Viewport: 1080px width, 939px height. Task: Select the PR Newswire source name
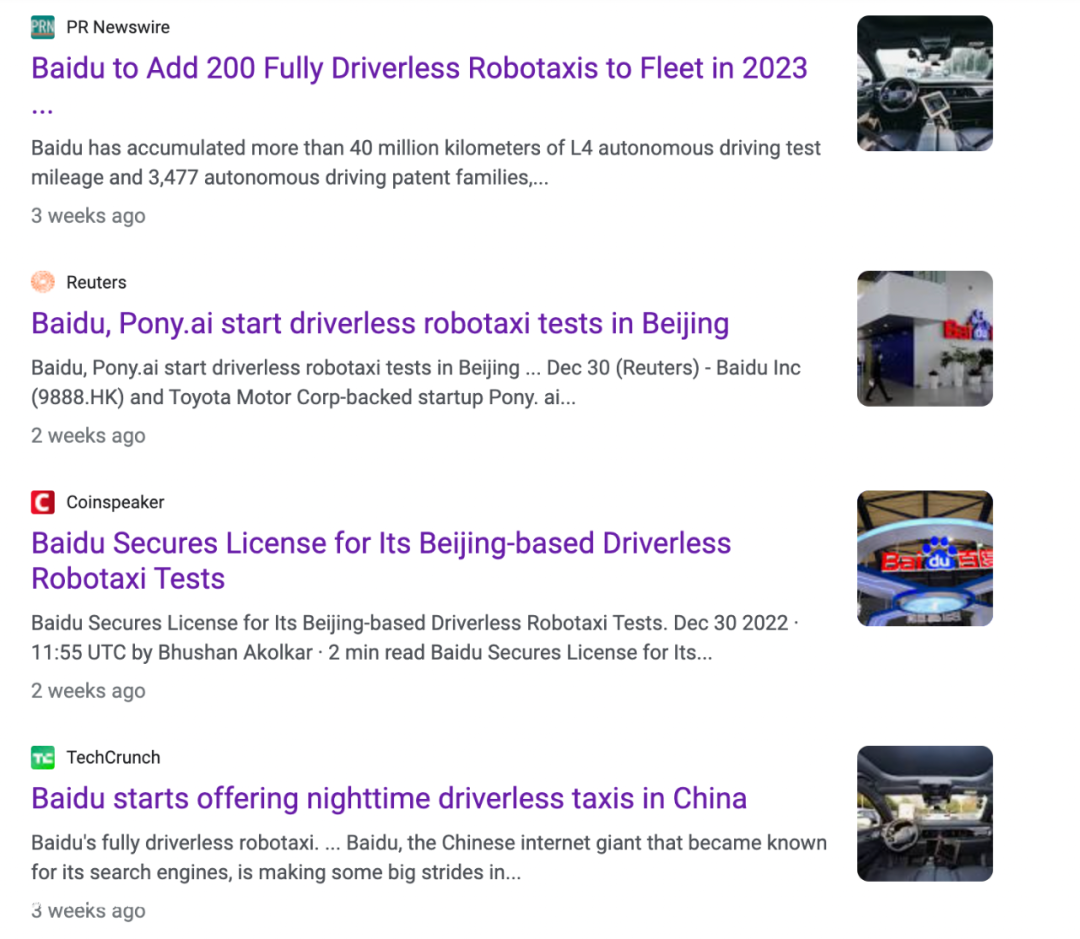[x=118, y=28]
